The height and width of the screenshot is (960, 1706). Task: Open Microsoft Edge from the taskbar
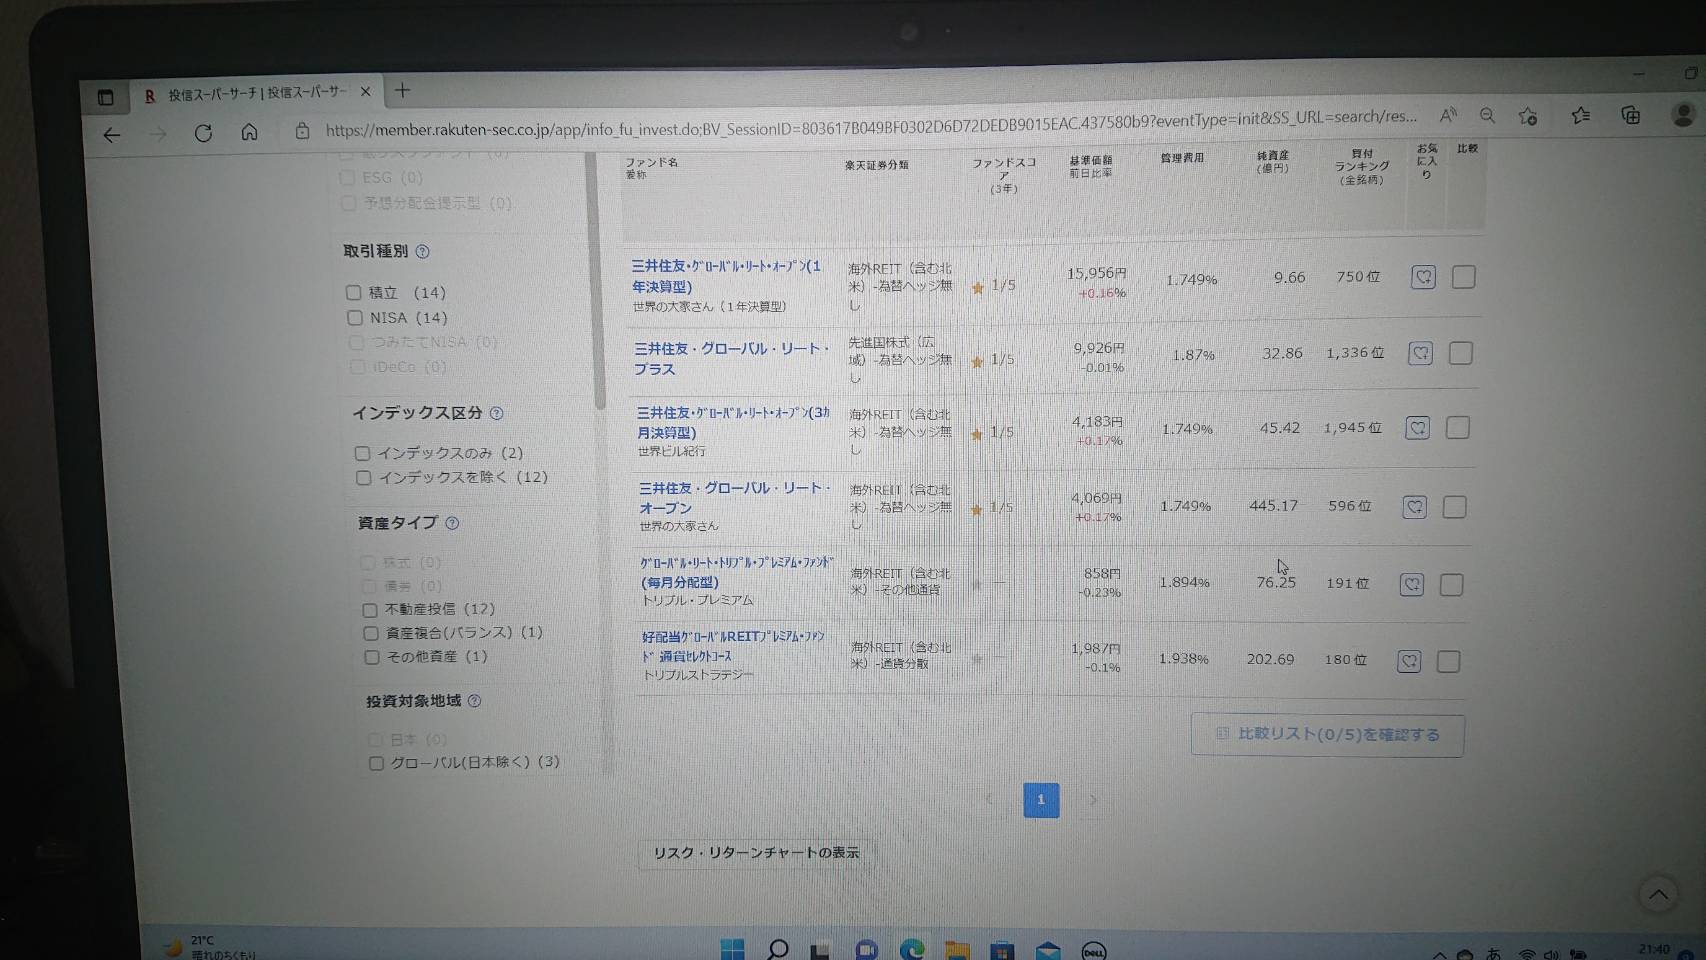point(912,949)
